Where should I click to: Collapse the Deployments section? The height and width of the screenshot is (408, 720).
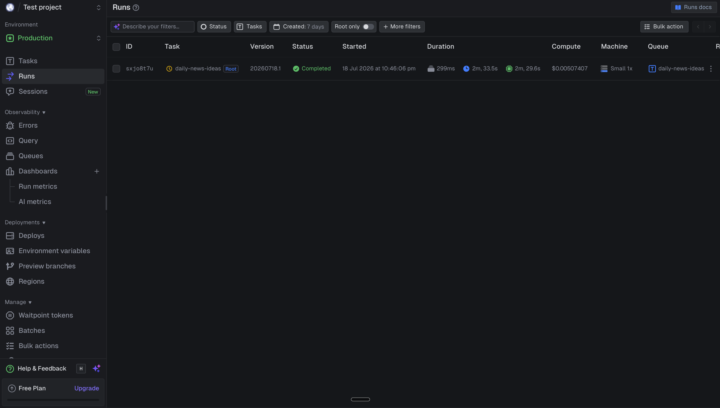[25, 222]
